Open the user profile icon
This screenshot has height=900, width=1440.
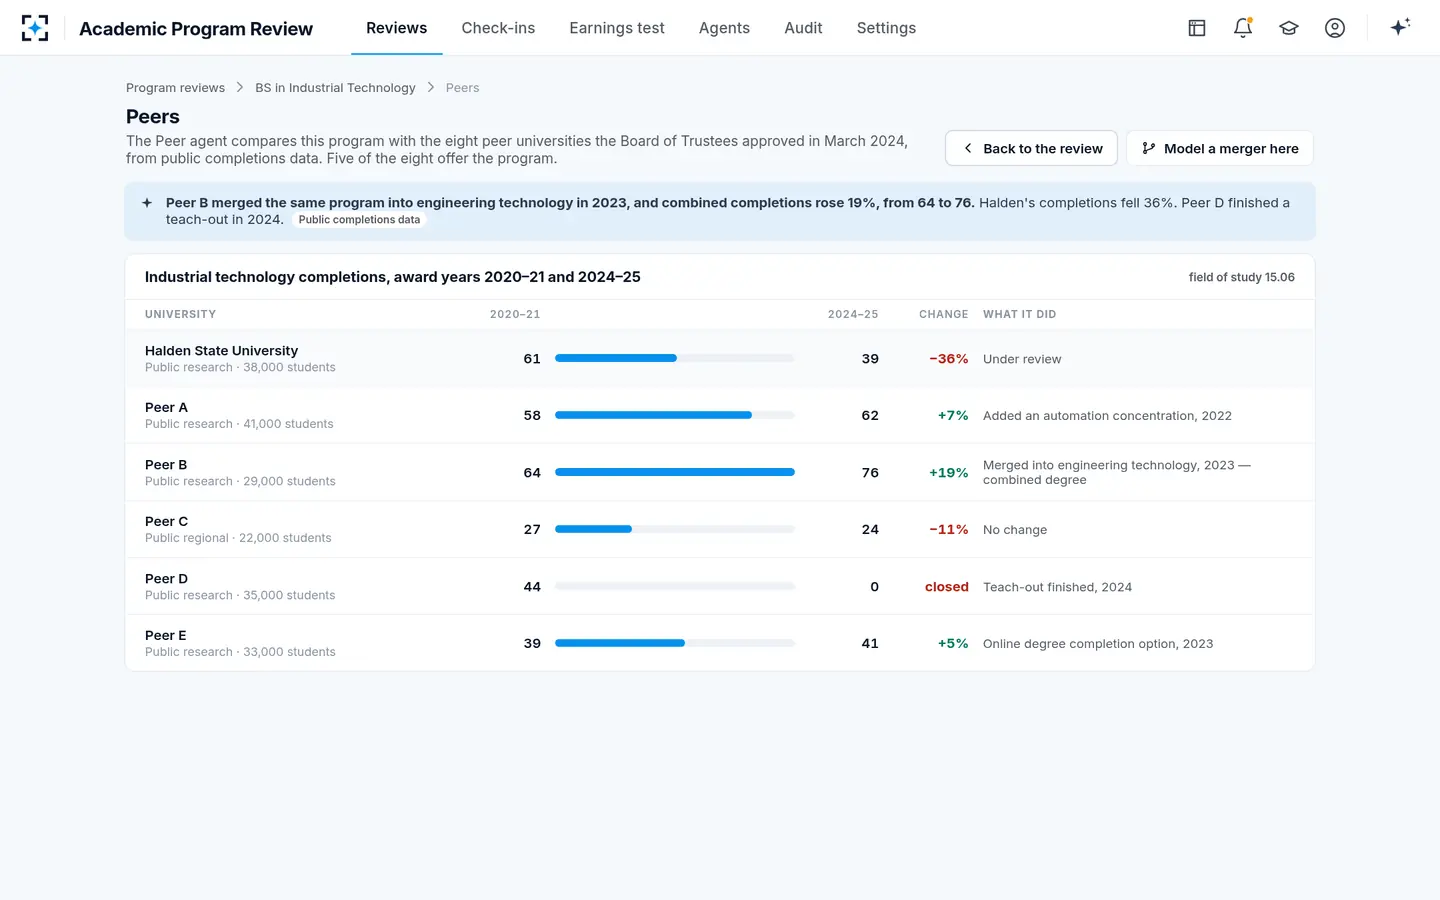(1335, 28)
